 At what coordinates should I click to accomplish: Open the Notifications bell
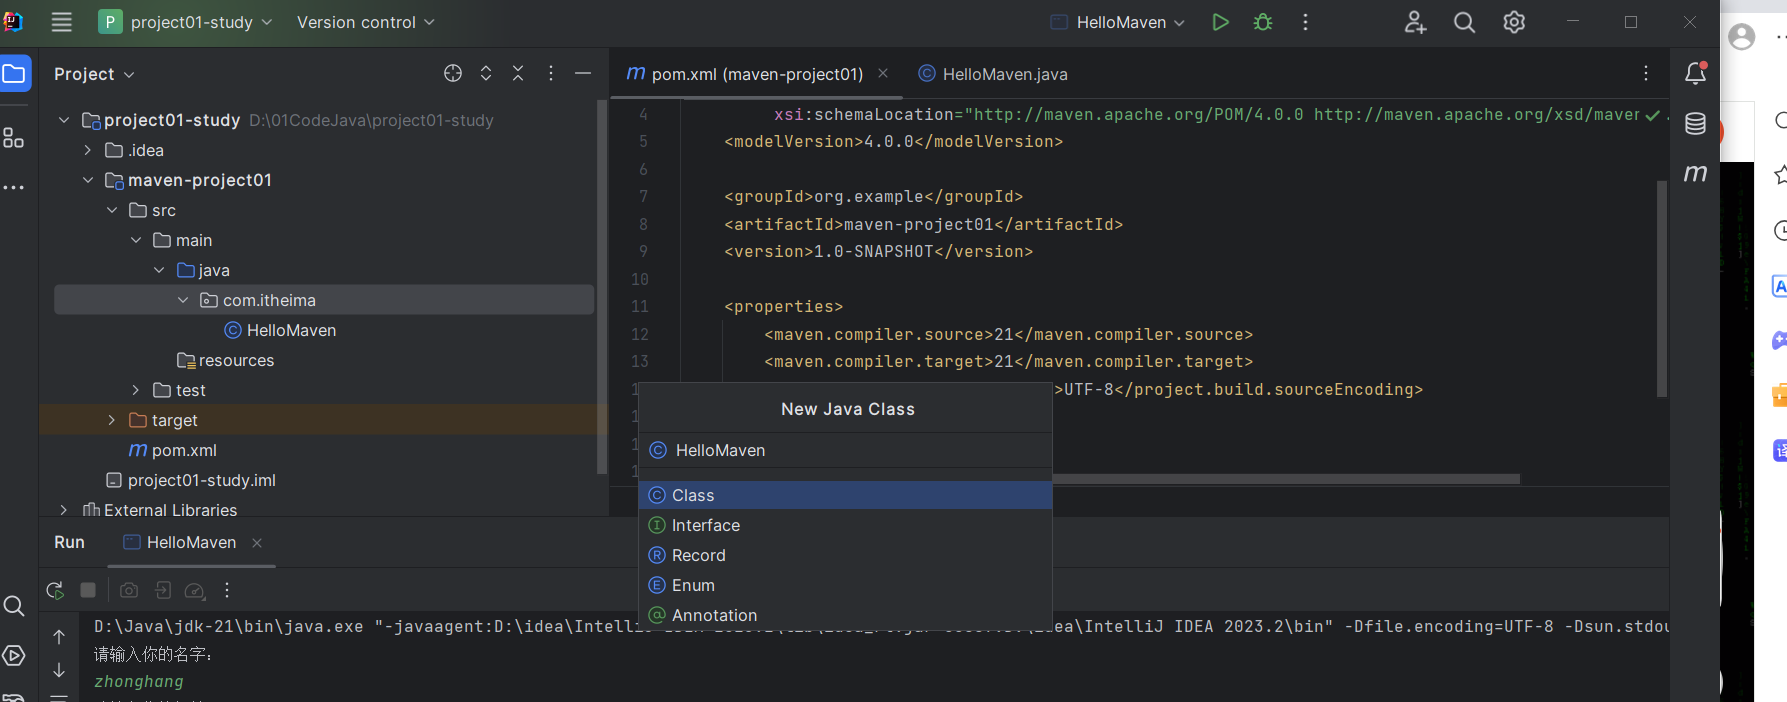(1695, 73)
